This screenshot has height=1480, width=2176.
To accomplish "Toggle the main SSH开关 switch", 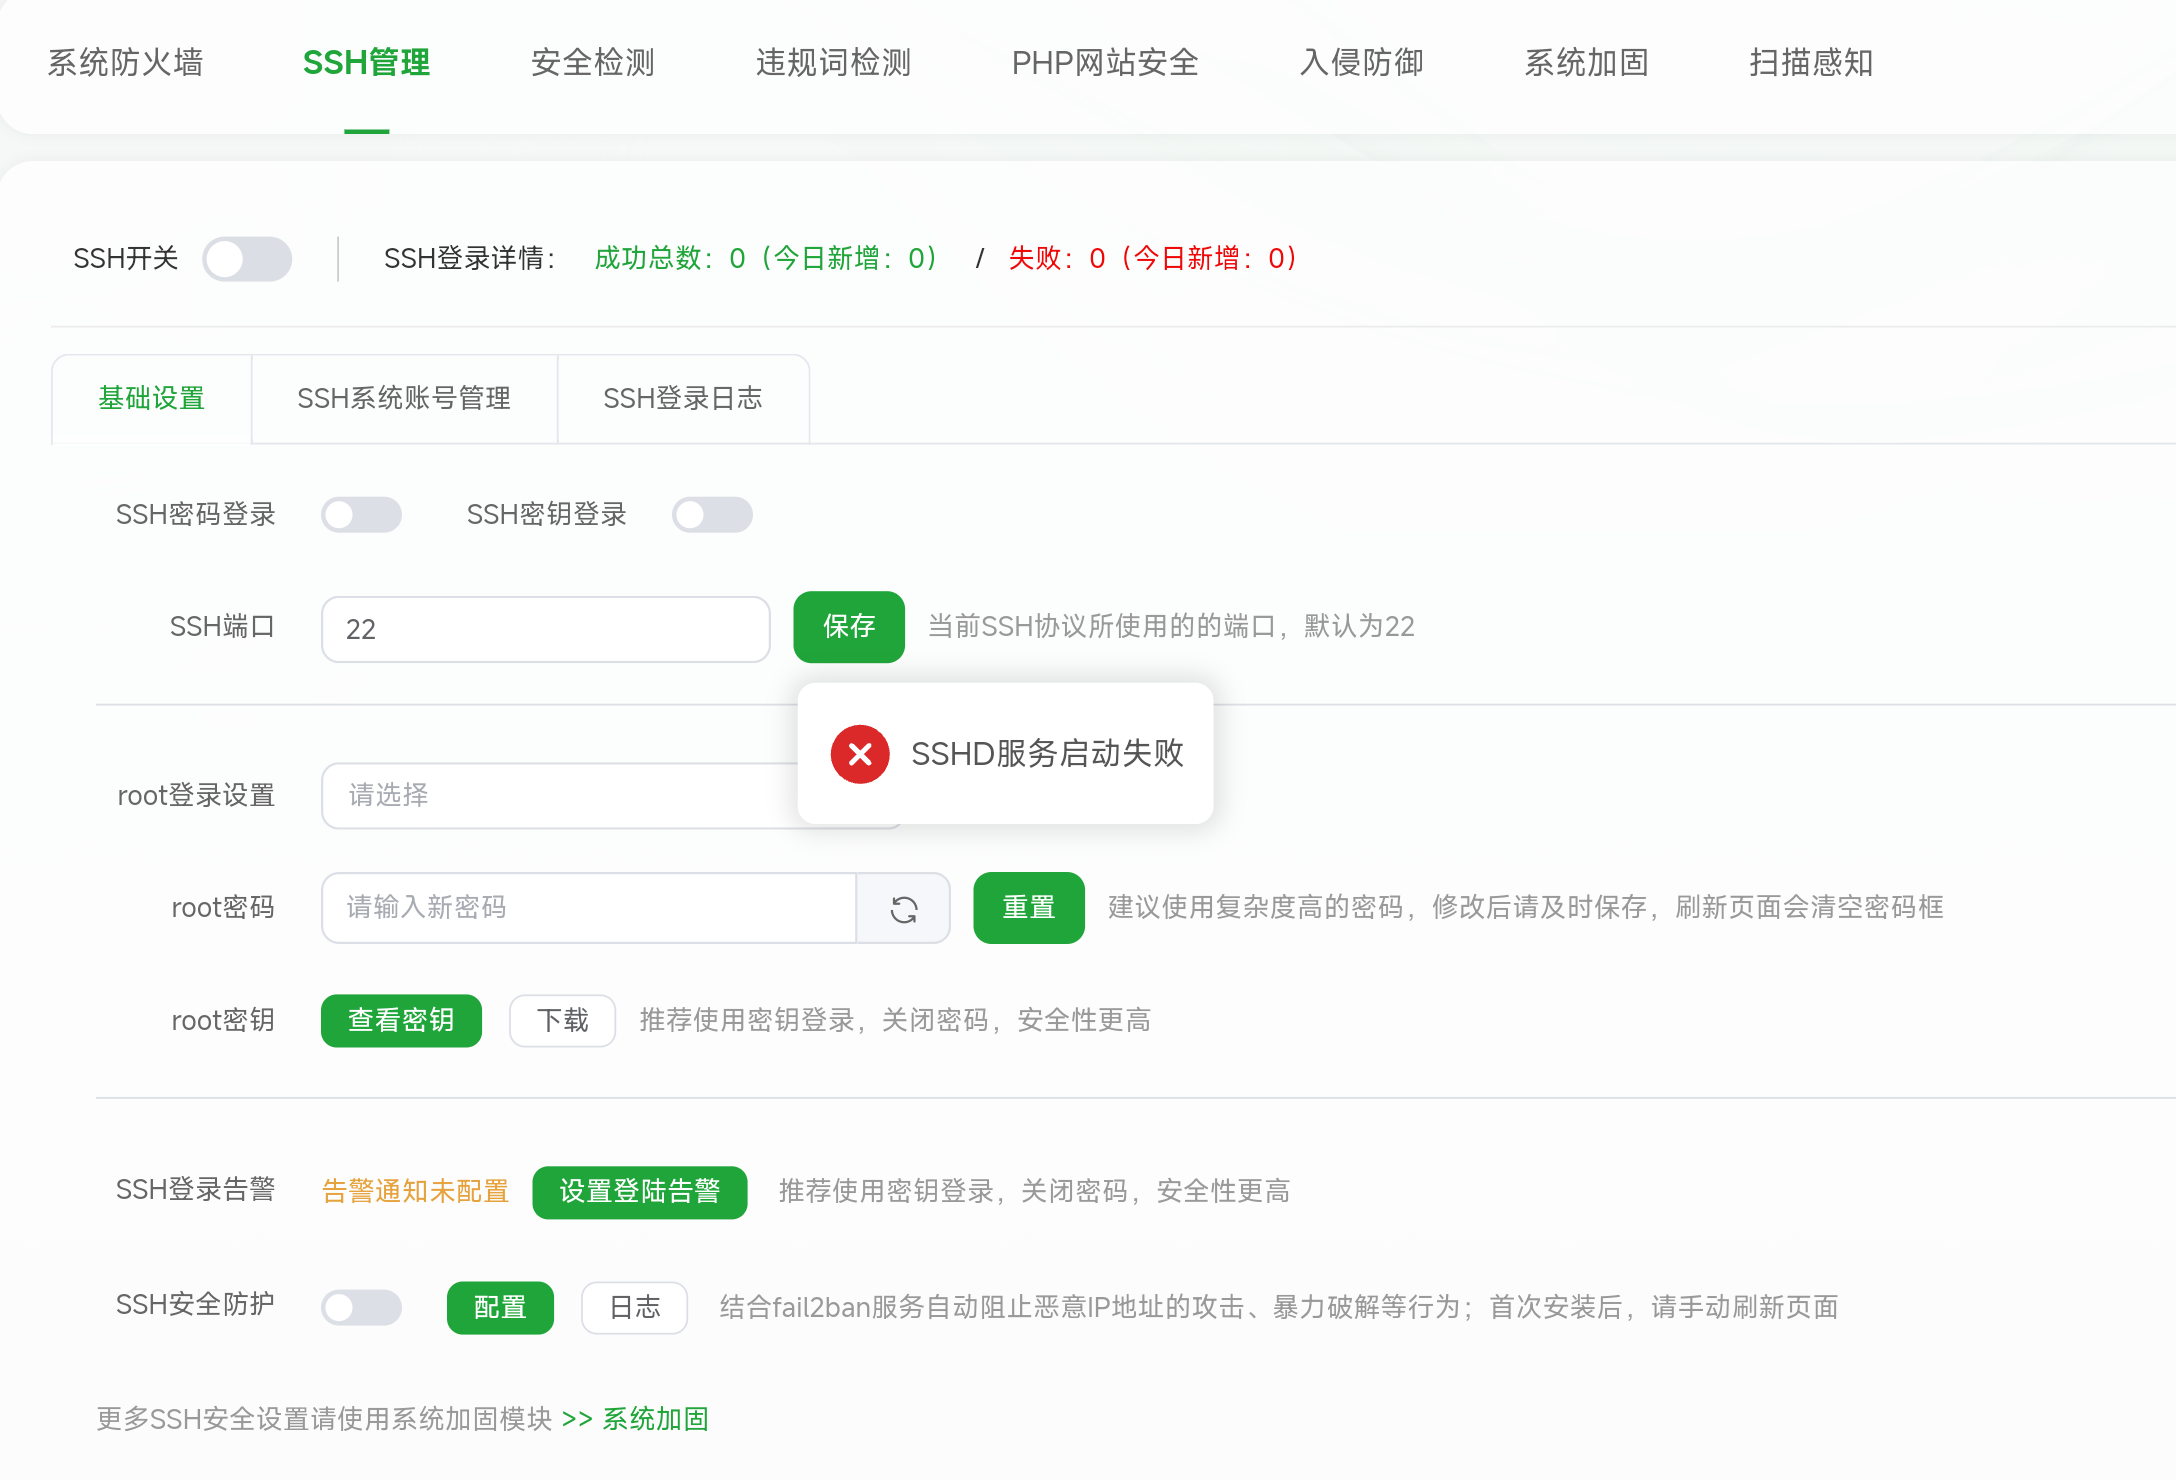I will pos(246,259).
